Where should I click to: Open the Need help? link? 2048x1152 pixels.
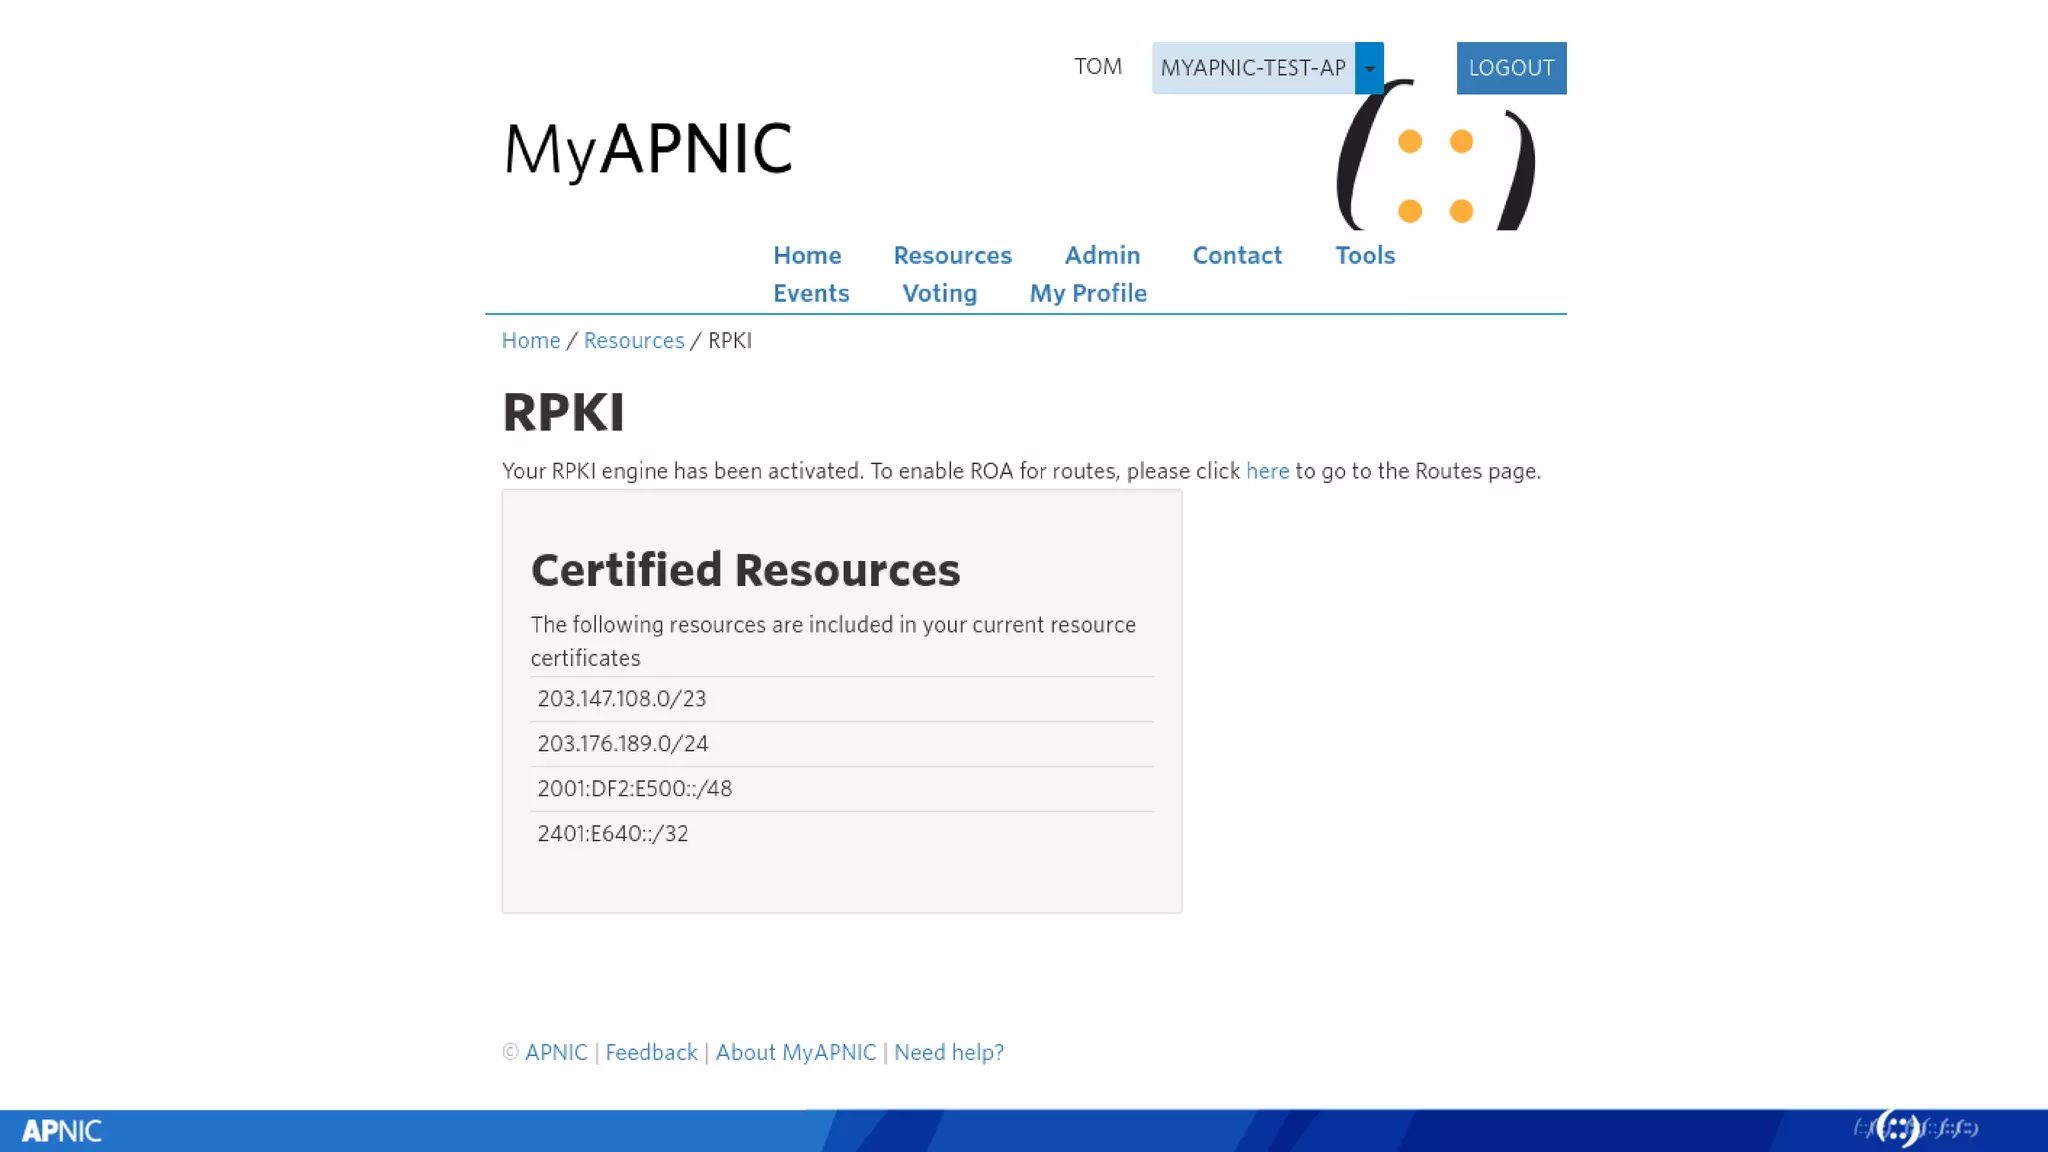948,1052
